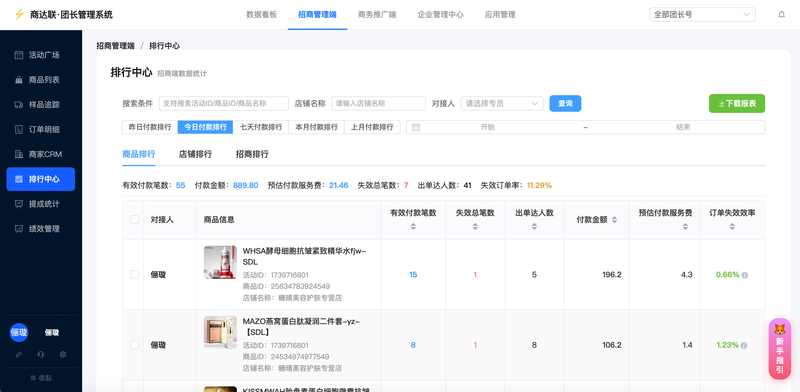
Task: Sort by 失效总笔数 column arrows
Action: click(x=475, y=227)
